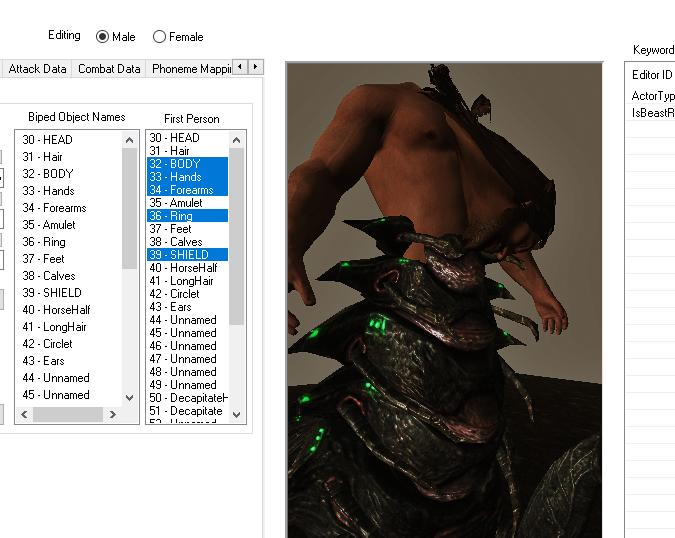Select '50 - DecapitateH' in First Person list

pyautogui.click(x=188, y=398)
